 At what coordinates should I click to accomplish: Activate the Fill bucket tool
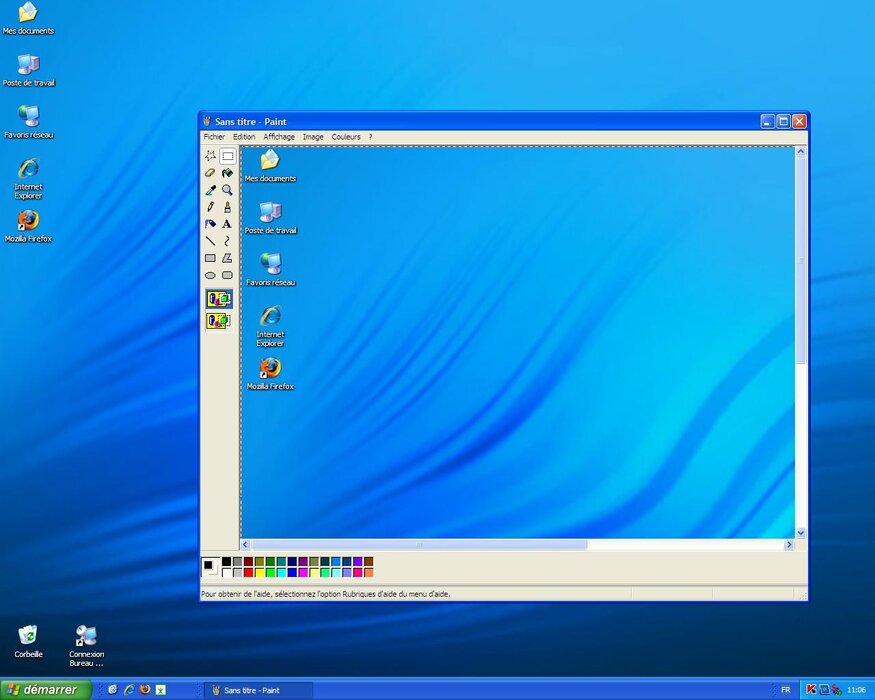point(227,173)
